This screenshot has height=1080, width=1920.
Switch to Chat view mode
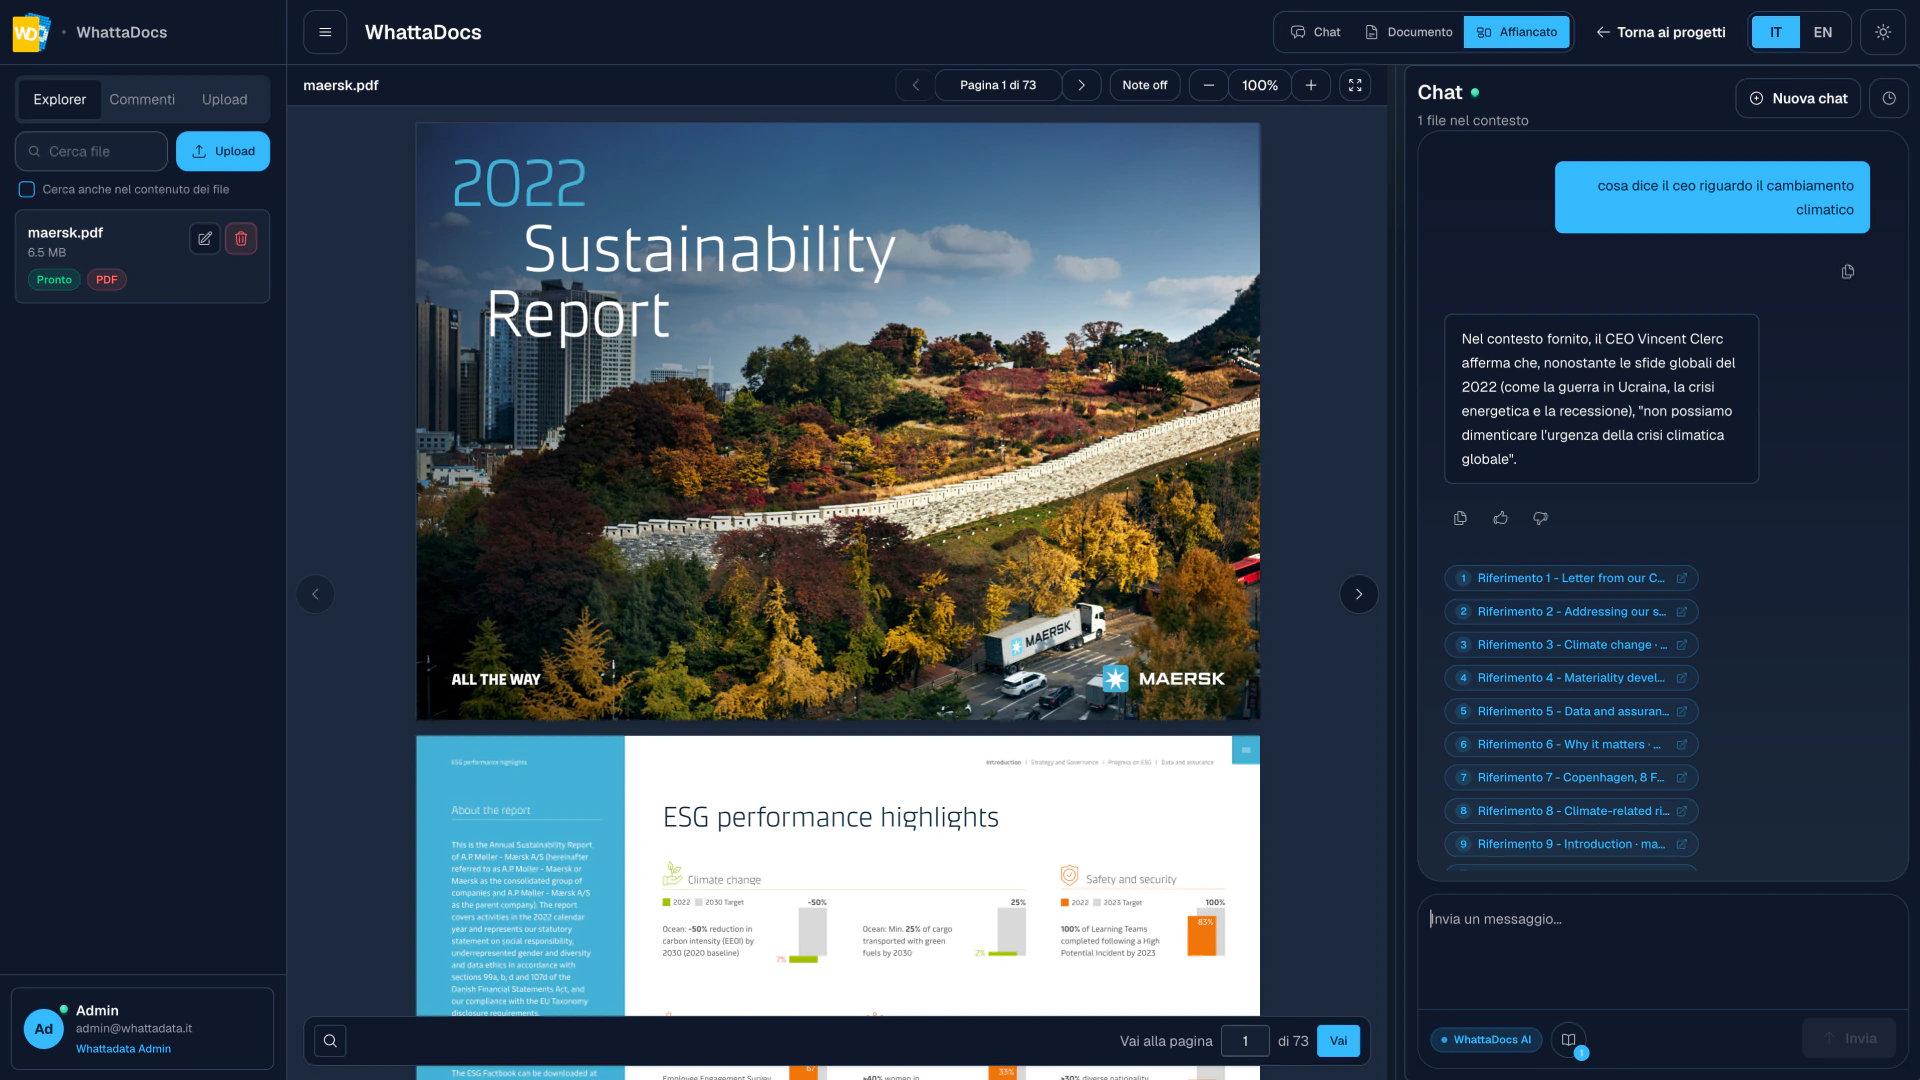(1315, 32)
